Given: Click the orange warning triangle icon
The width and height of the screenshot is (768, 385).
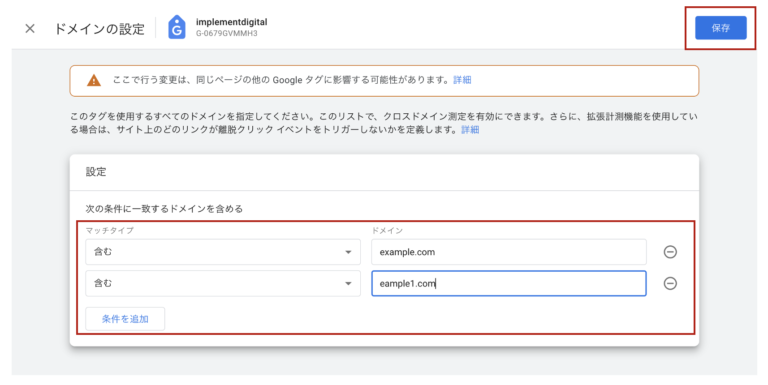Looking at the screenshot, I should click(94, 80).
